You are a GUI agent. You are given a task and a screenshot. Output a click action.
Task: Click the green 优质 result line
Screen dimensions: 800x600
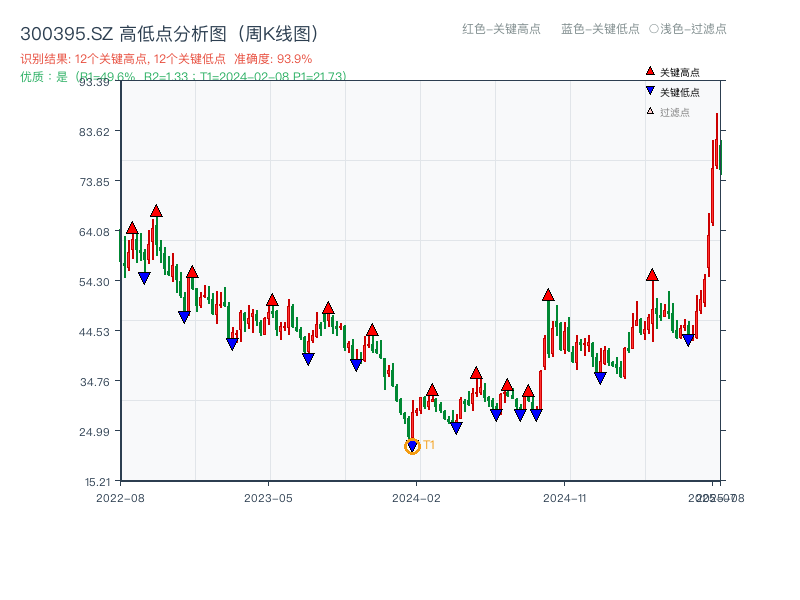[183, 77]
